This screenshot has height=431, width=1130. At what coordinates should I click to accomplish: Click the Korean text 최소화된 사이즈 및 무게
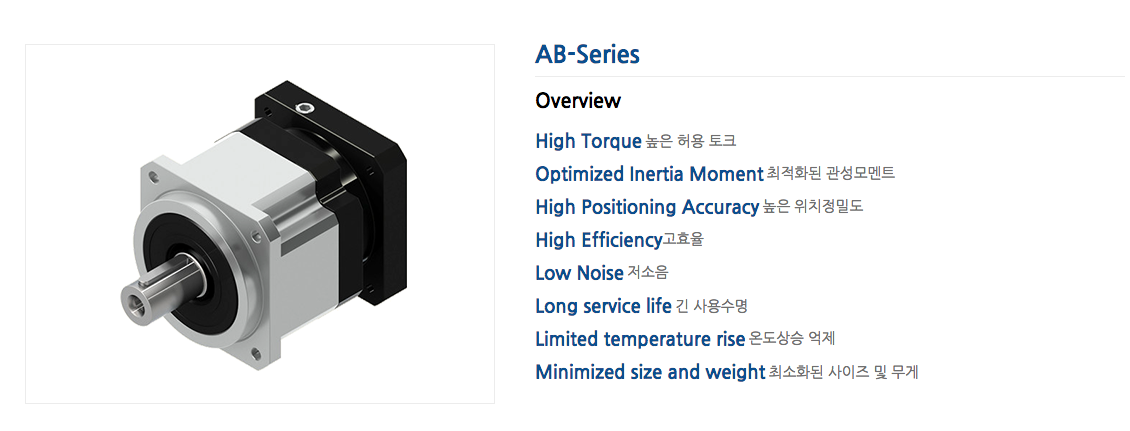843,373
